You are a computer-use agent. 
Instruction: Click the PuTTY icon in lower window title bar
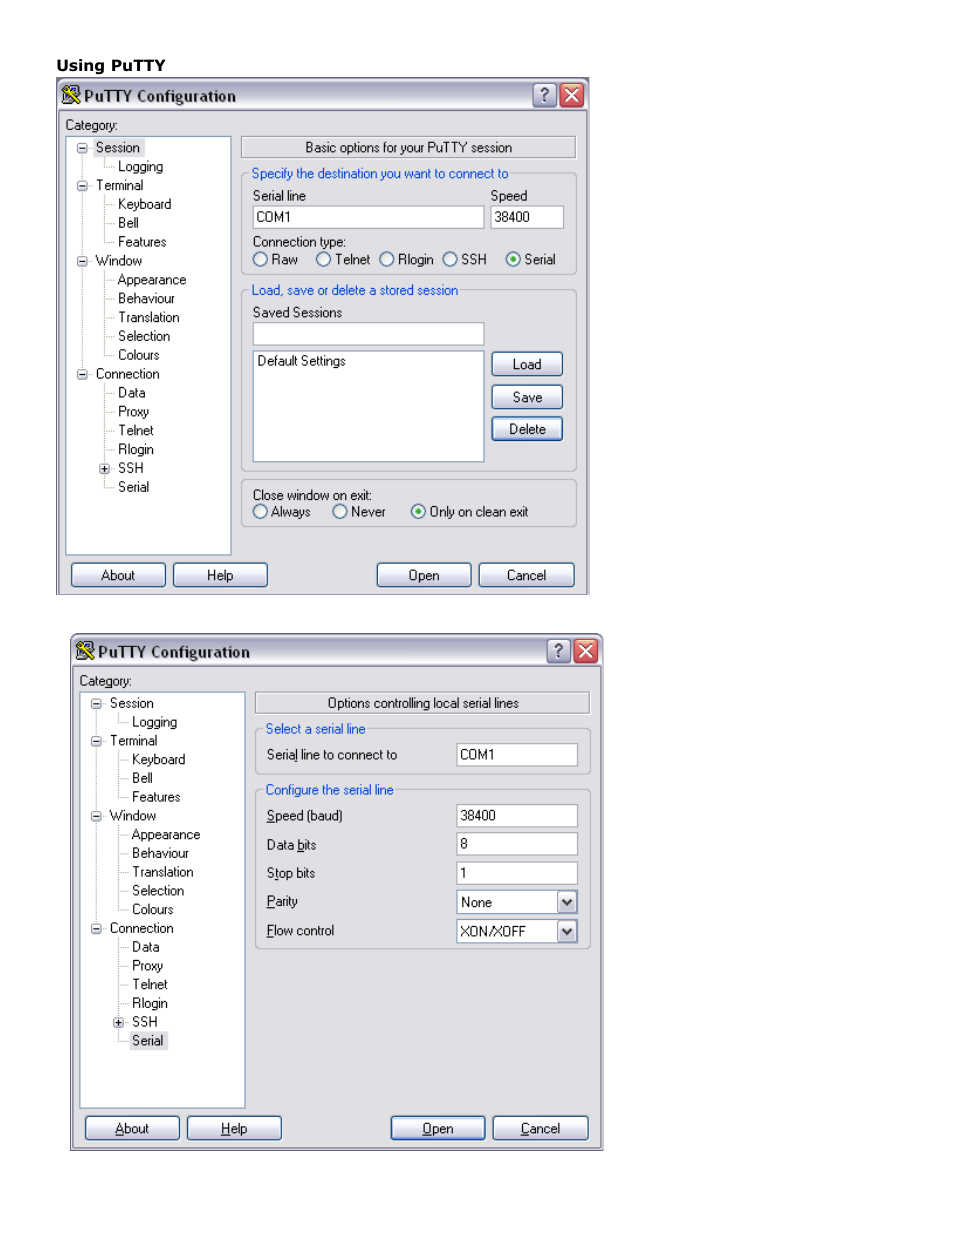[85, 651]
